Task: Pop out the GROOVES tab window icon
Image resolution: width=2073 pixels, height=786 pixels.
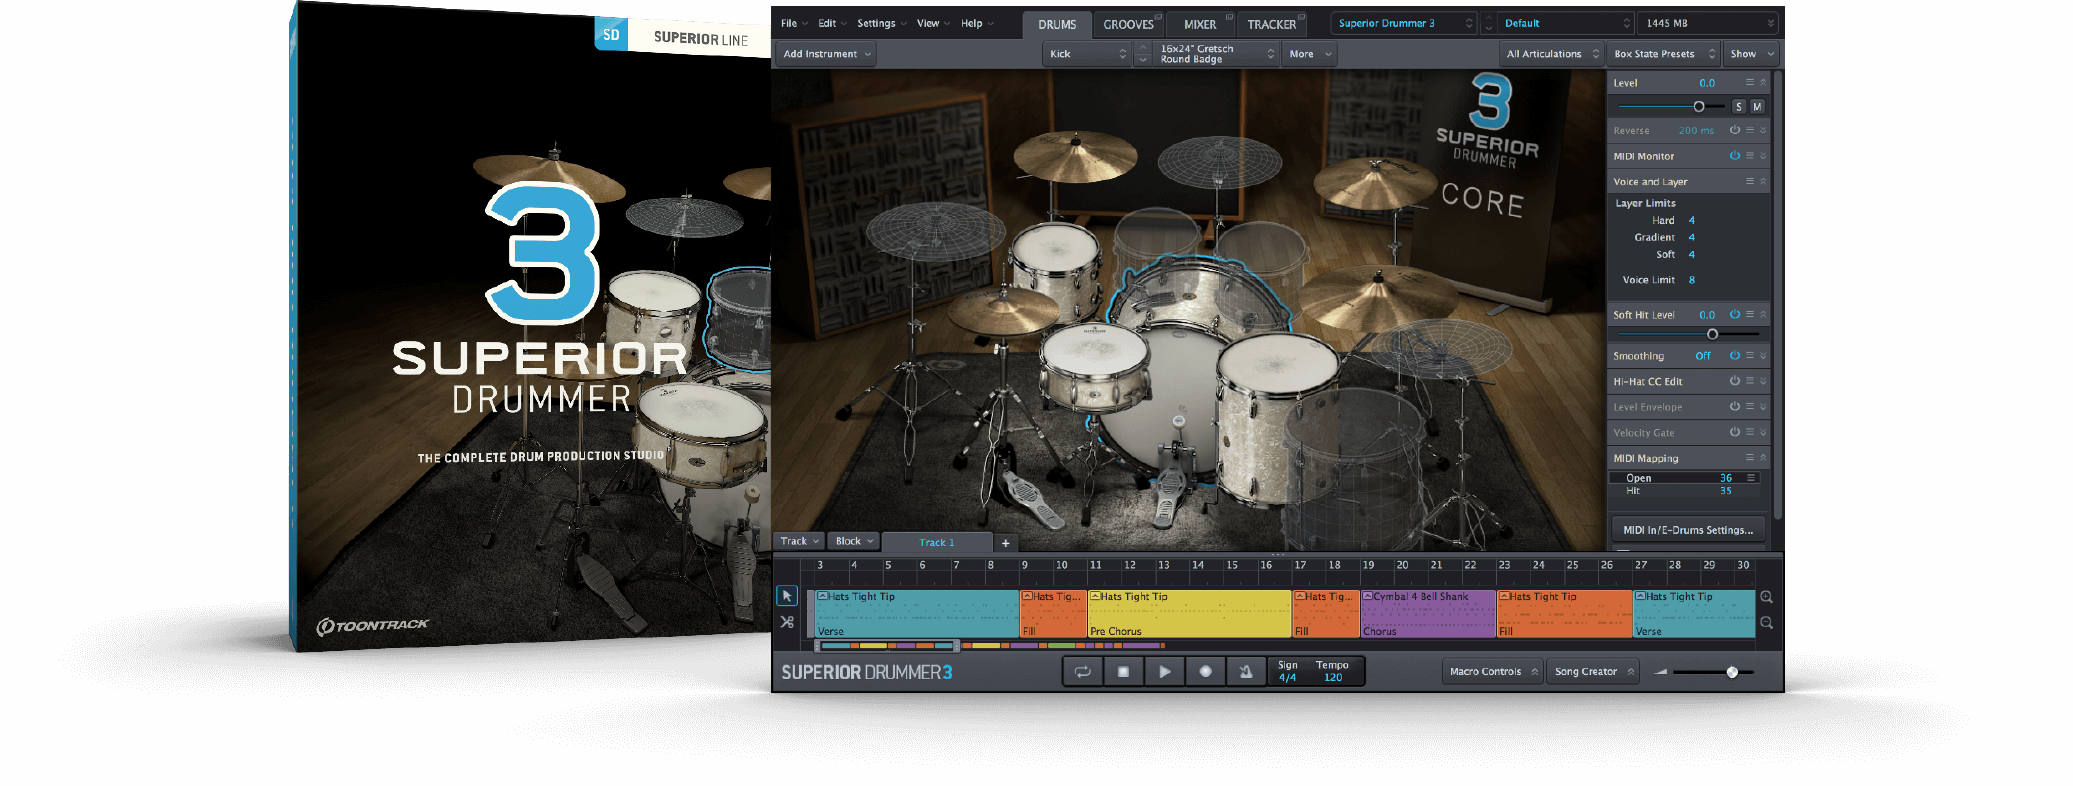Action: [x=1158, y=17]
